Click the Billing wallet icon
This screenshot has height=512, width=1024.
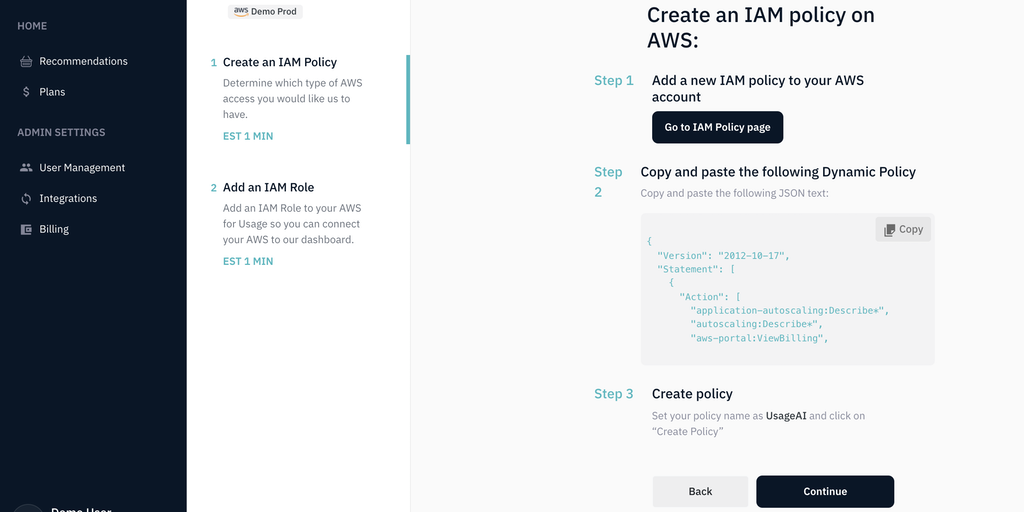pyautogui.click(x=26, y=229)
